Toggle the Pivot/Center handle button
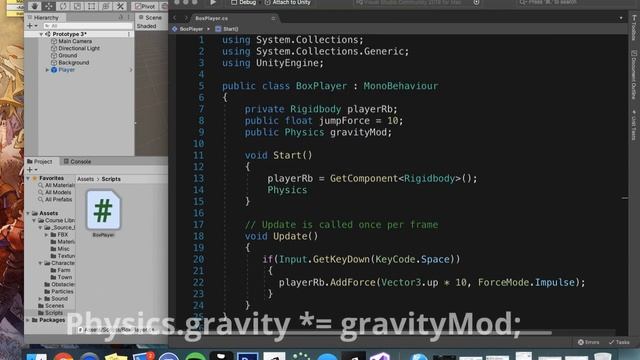This screenshot has width=640, height=360. tap(145, 6)
